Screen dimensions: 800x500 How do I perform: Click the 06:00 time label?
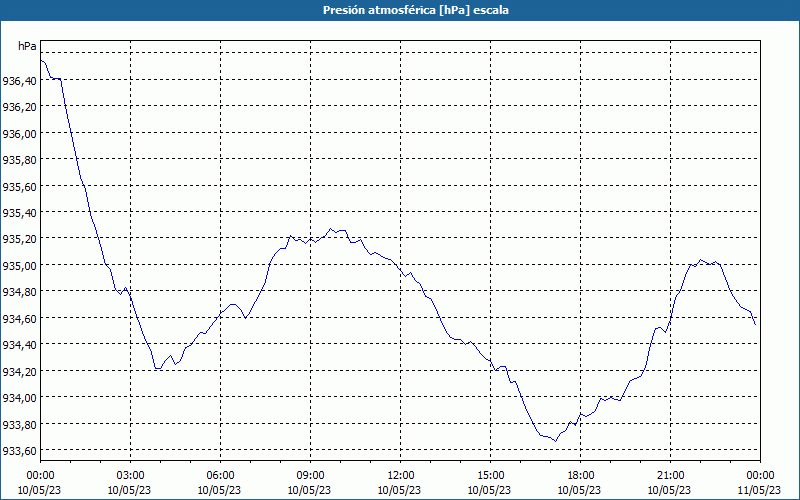pos(220,476)
